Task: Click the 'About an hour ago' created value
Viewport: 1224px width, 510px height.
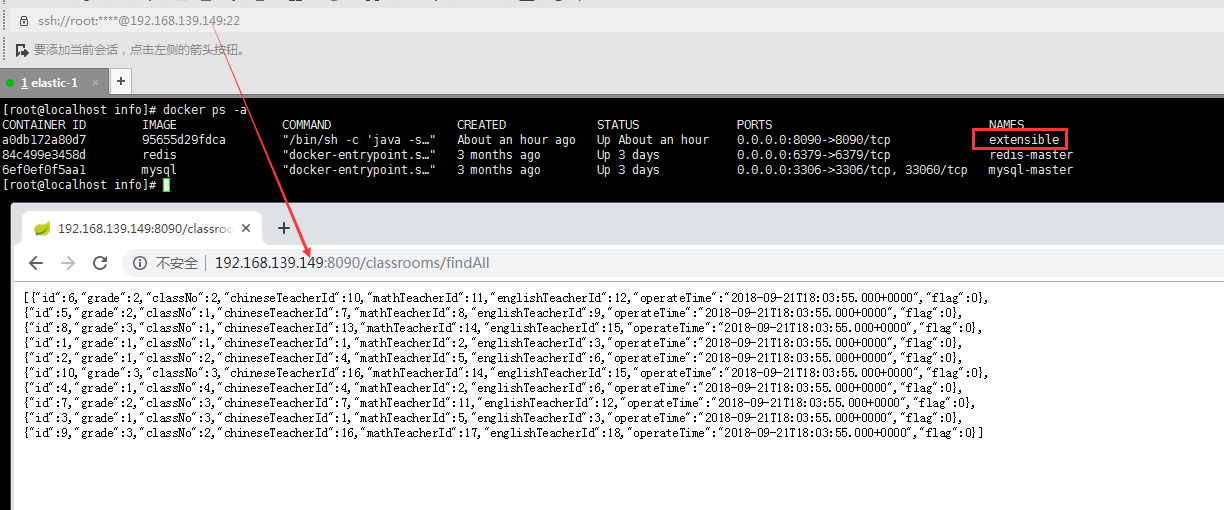Action: coord(516,140)
